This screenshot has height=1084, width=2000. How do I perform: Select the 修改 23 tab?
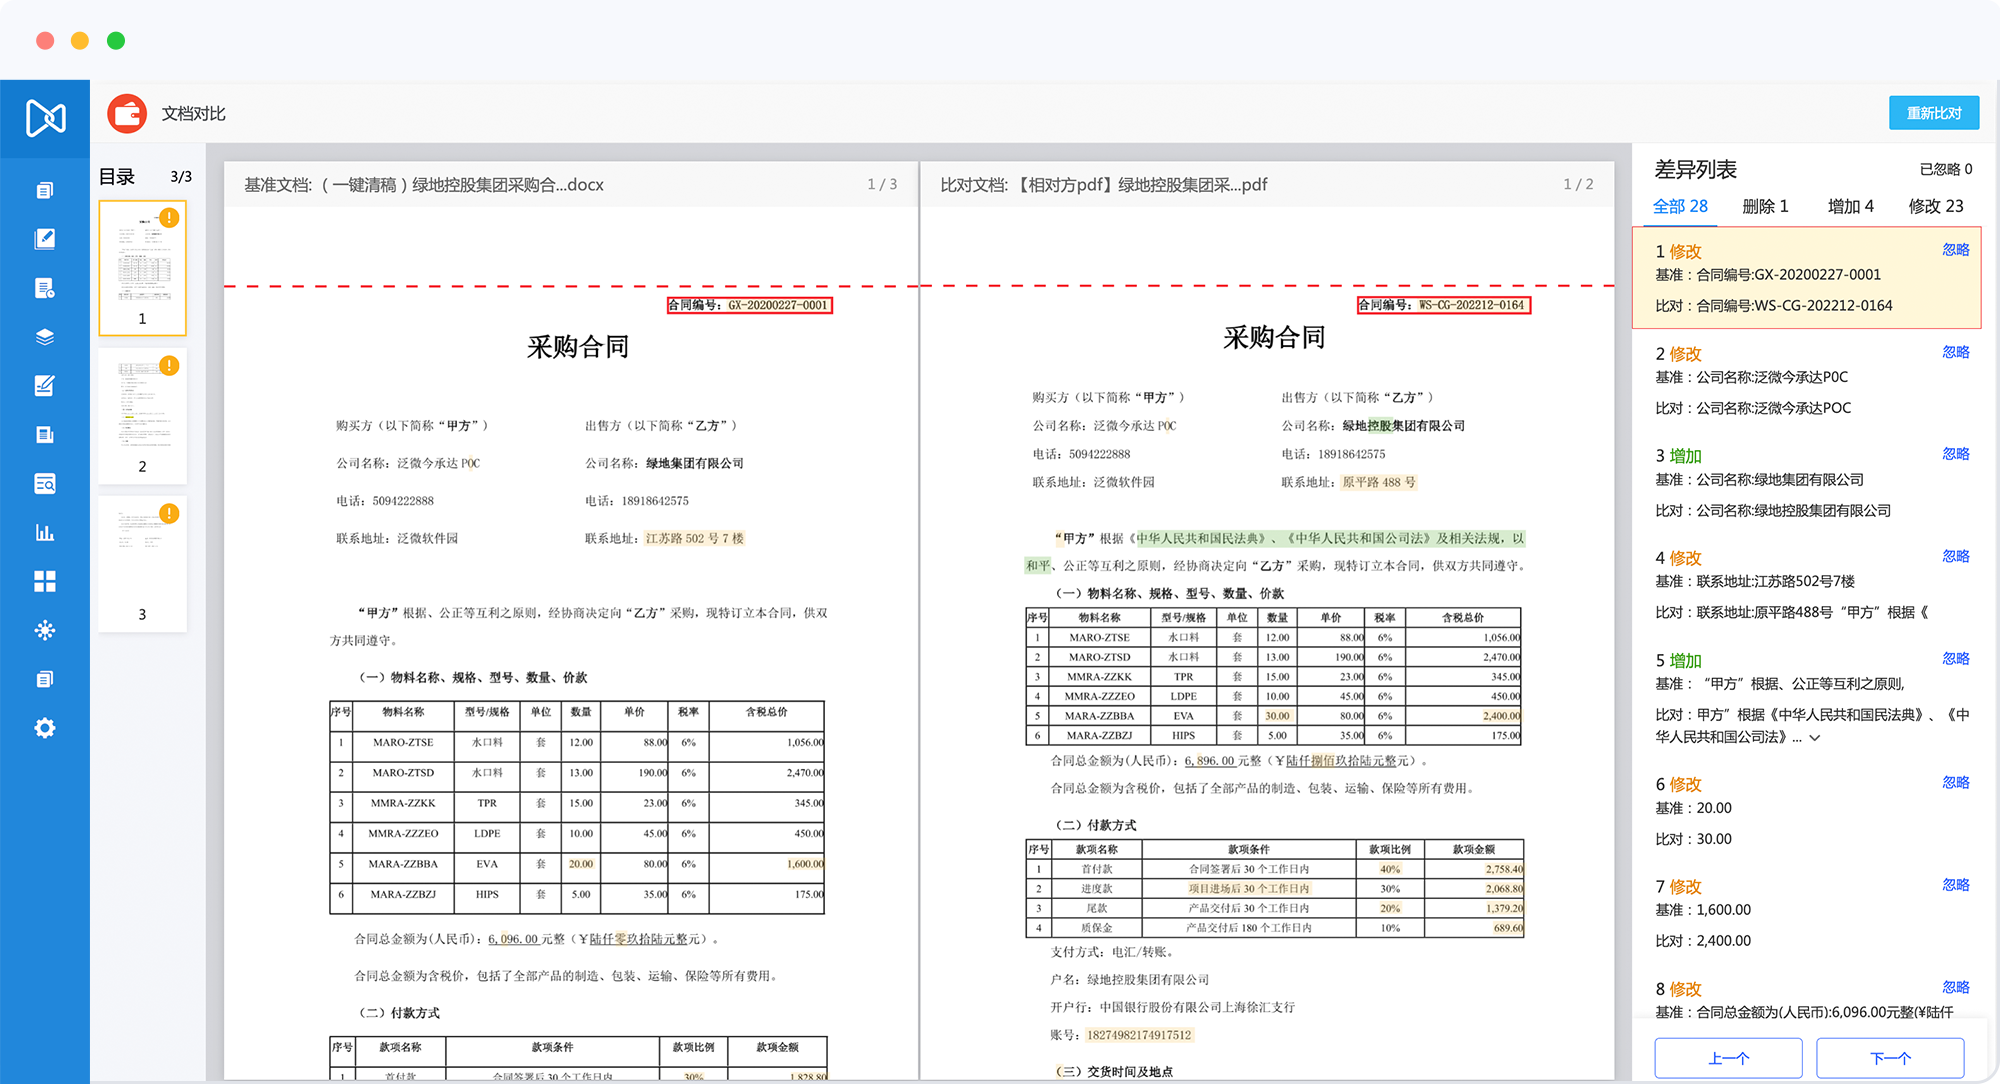pyautogui.click(x=1936, y=206)
